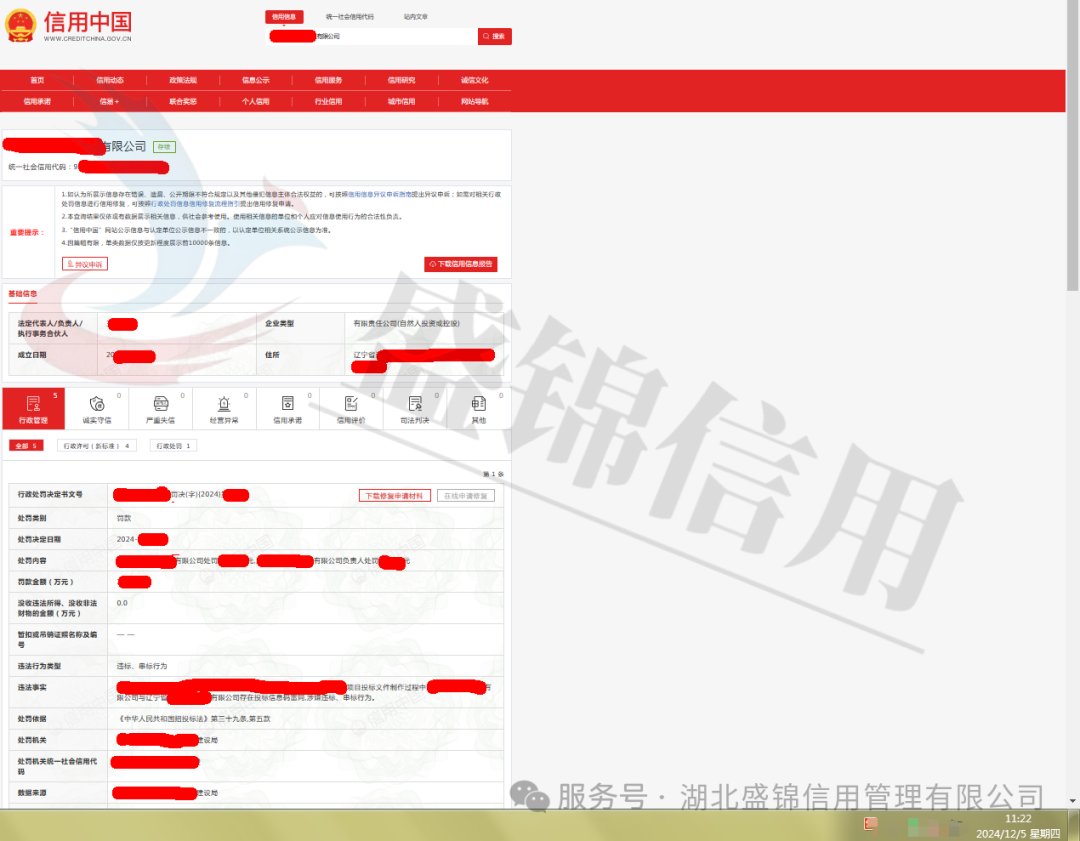Filter records by 行政处罚 1
The width and height of the screenshot is (1080, 841).
coord(173,446)
